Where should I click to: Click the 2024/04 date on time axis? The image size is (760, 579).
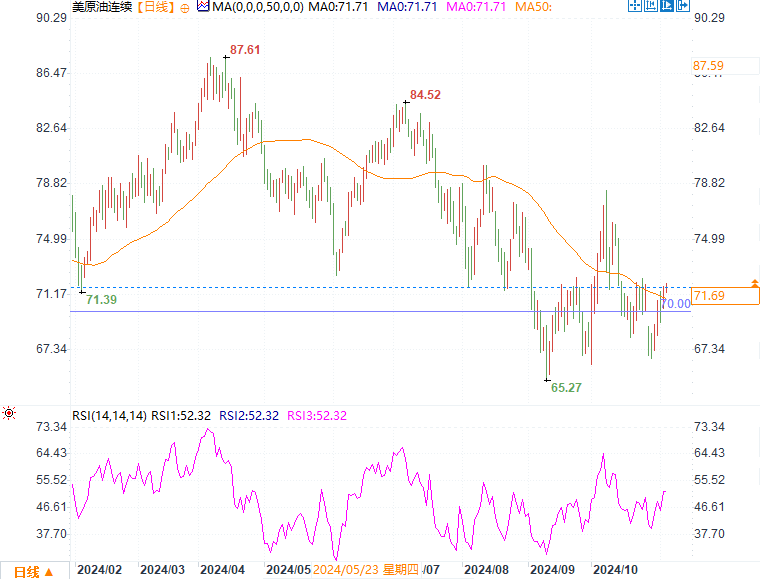222,570
